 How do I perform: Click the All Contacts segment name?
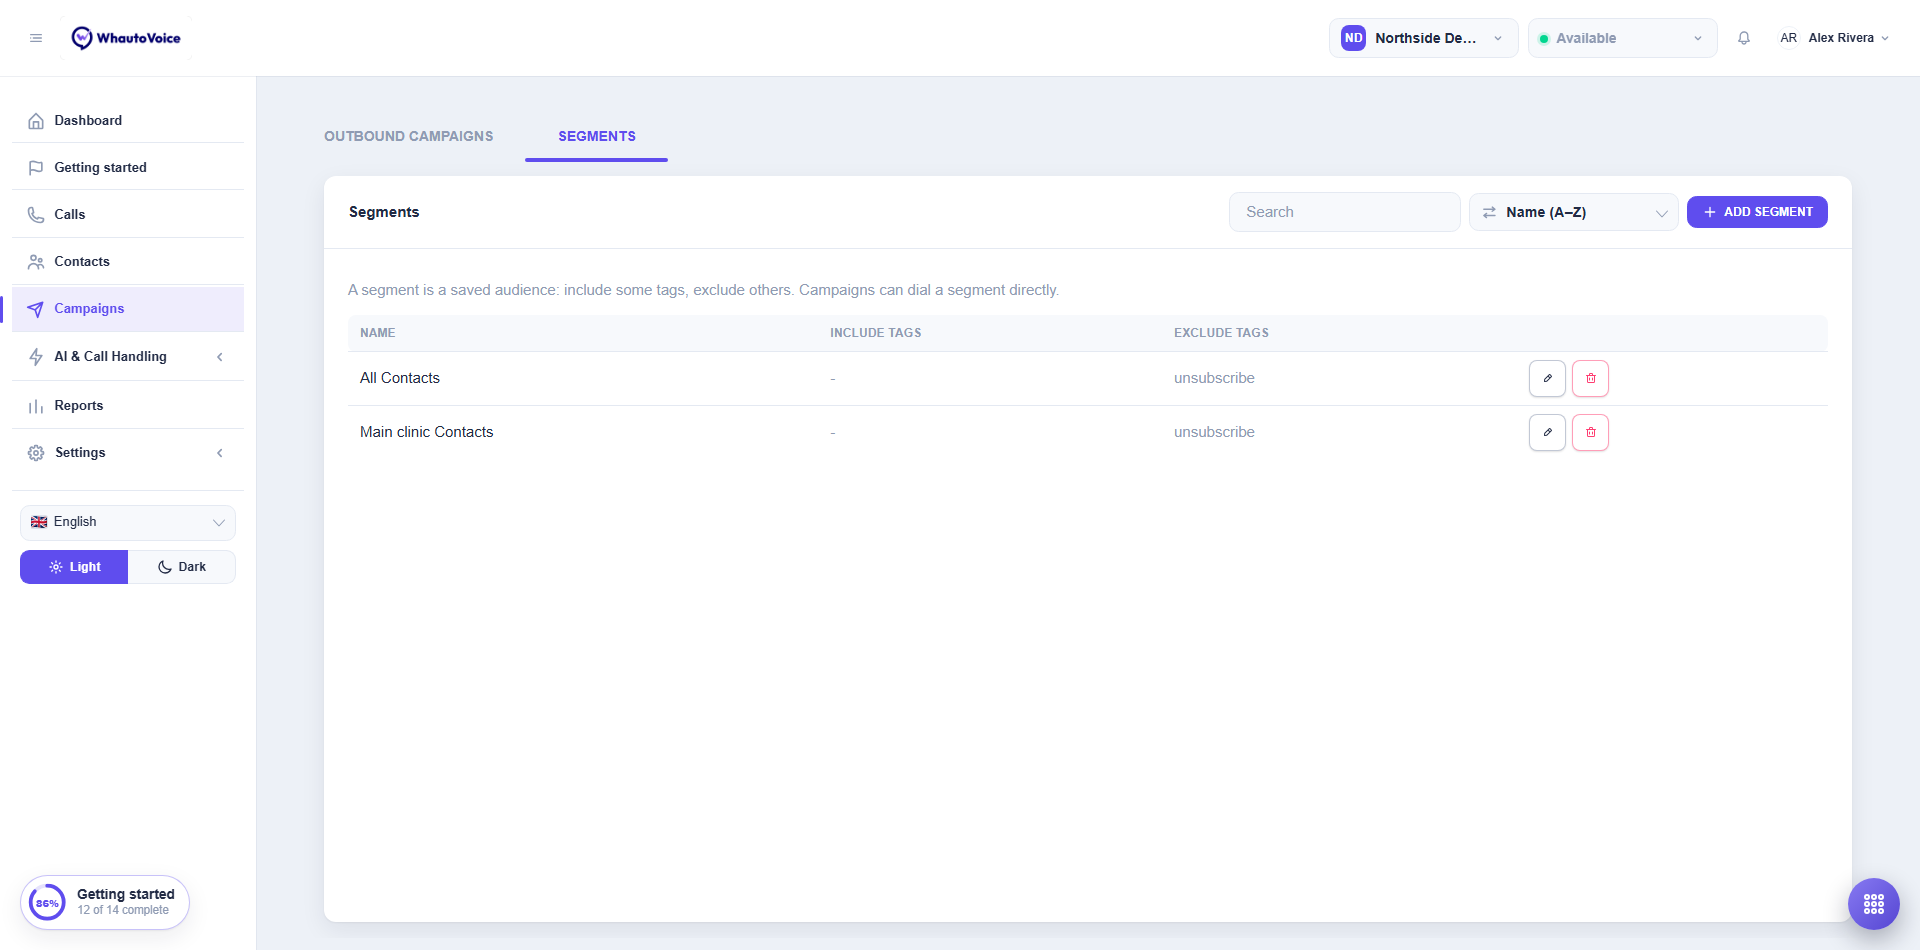400,378
